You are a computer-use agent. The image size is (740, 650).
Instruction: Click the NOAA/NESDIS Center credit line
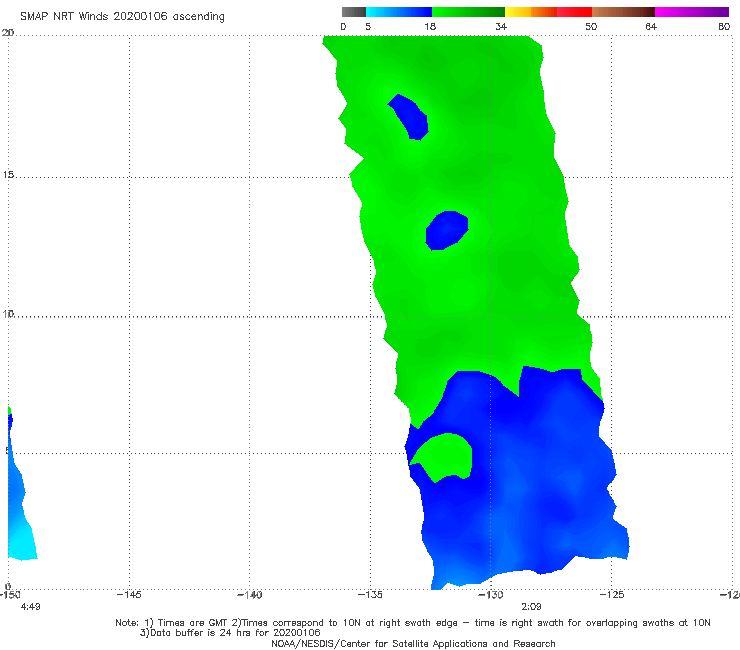click(413, 643)
